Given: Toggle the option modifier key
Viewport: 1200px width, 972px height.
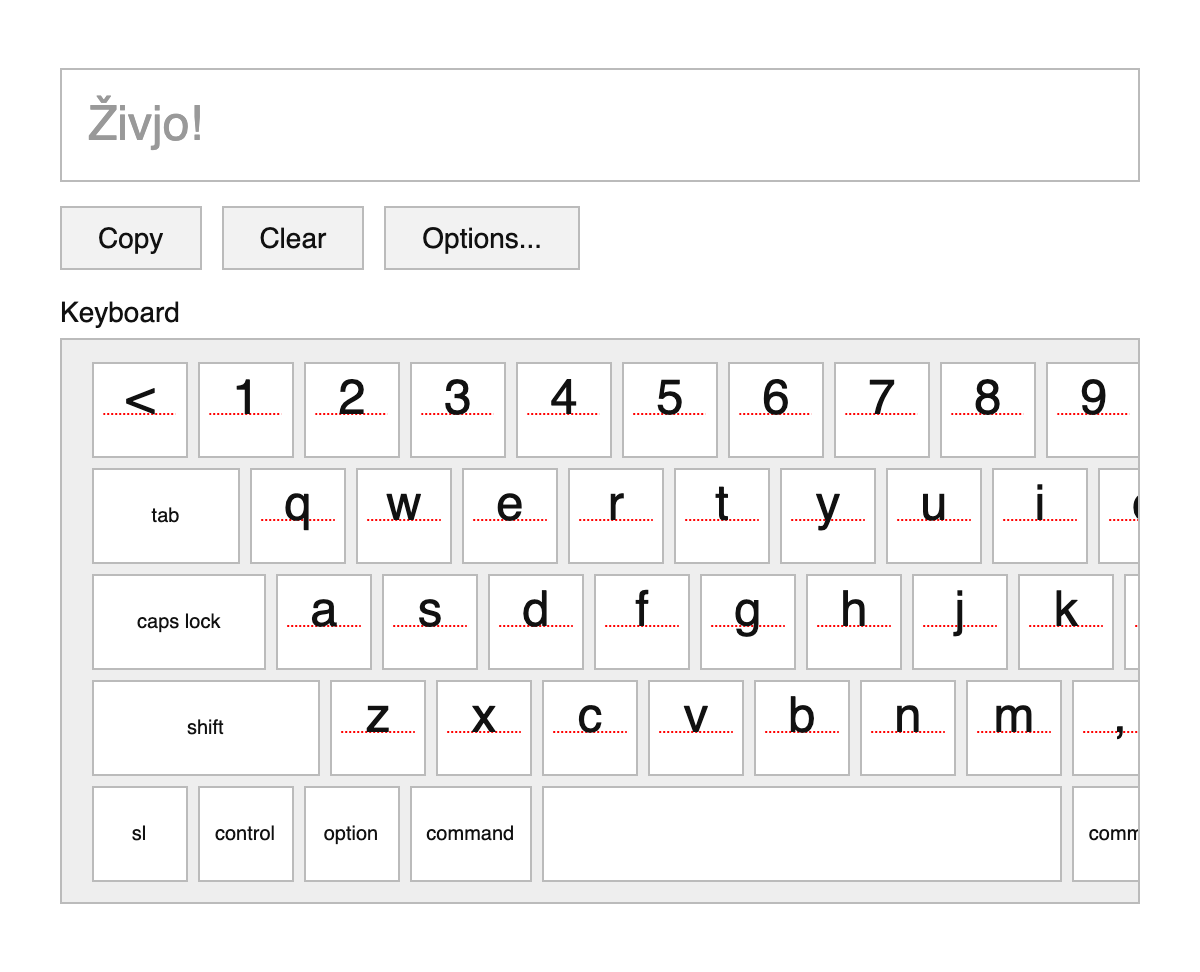Looking at the screenshot, I should coord(352,833).
